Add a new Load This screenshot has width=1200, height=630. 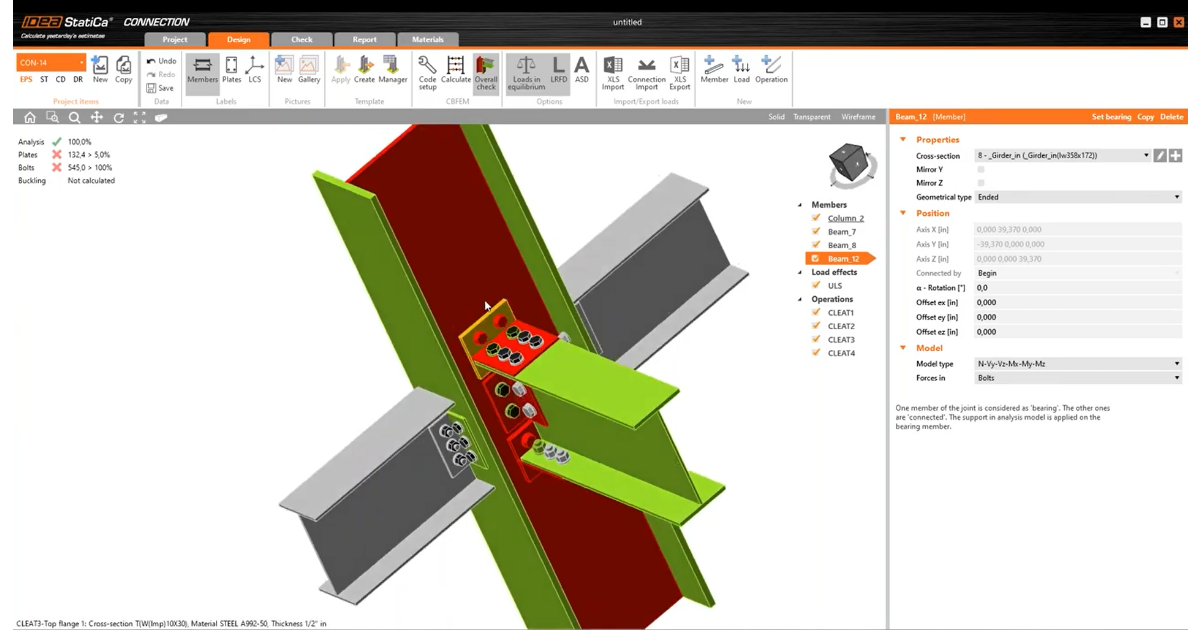(x=741, y=69)
